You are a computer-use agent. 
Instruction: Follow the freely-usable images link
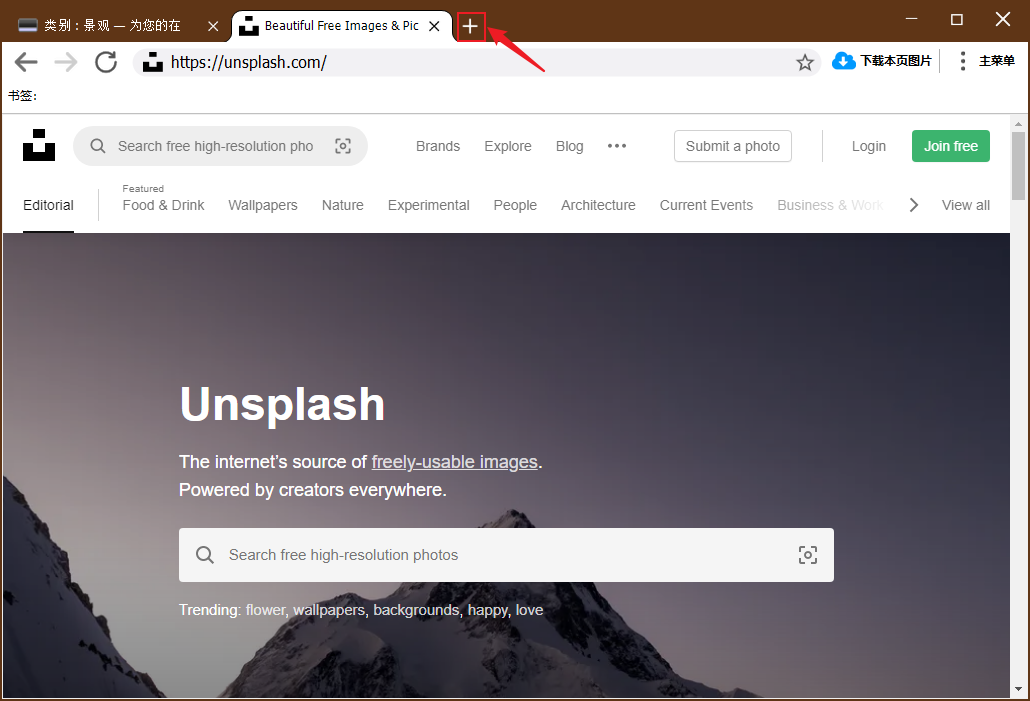click(x=455, y=462)
